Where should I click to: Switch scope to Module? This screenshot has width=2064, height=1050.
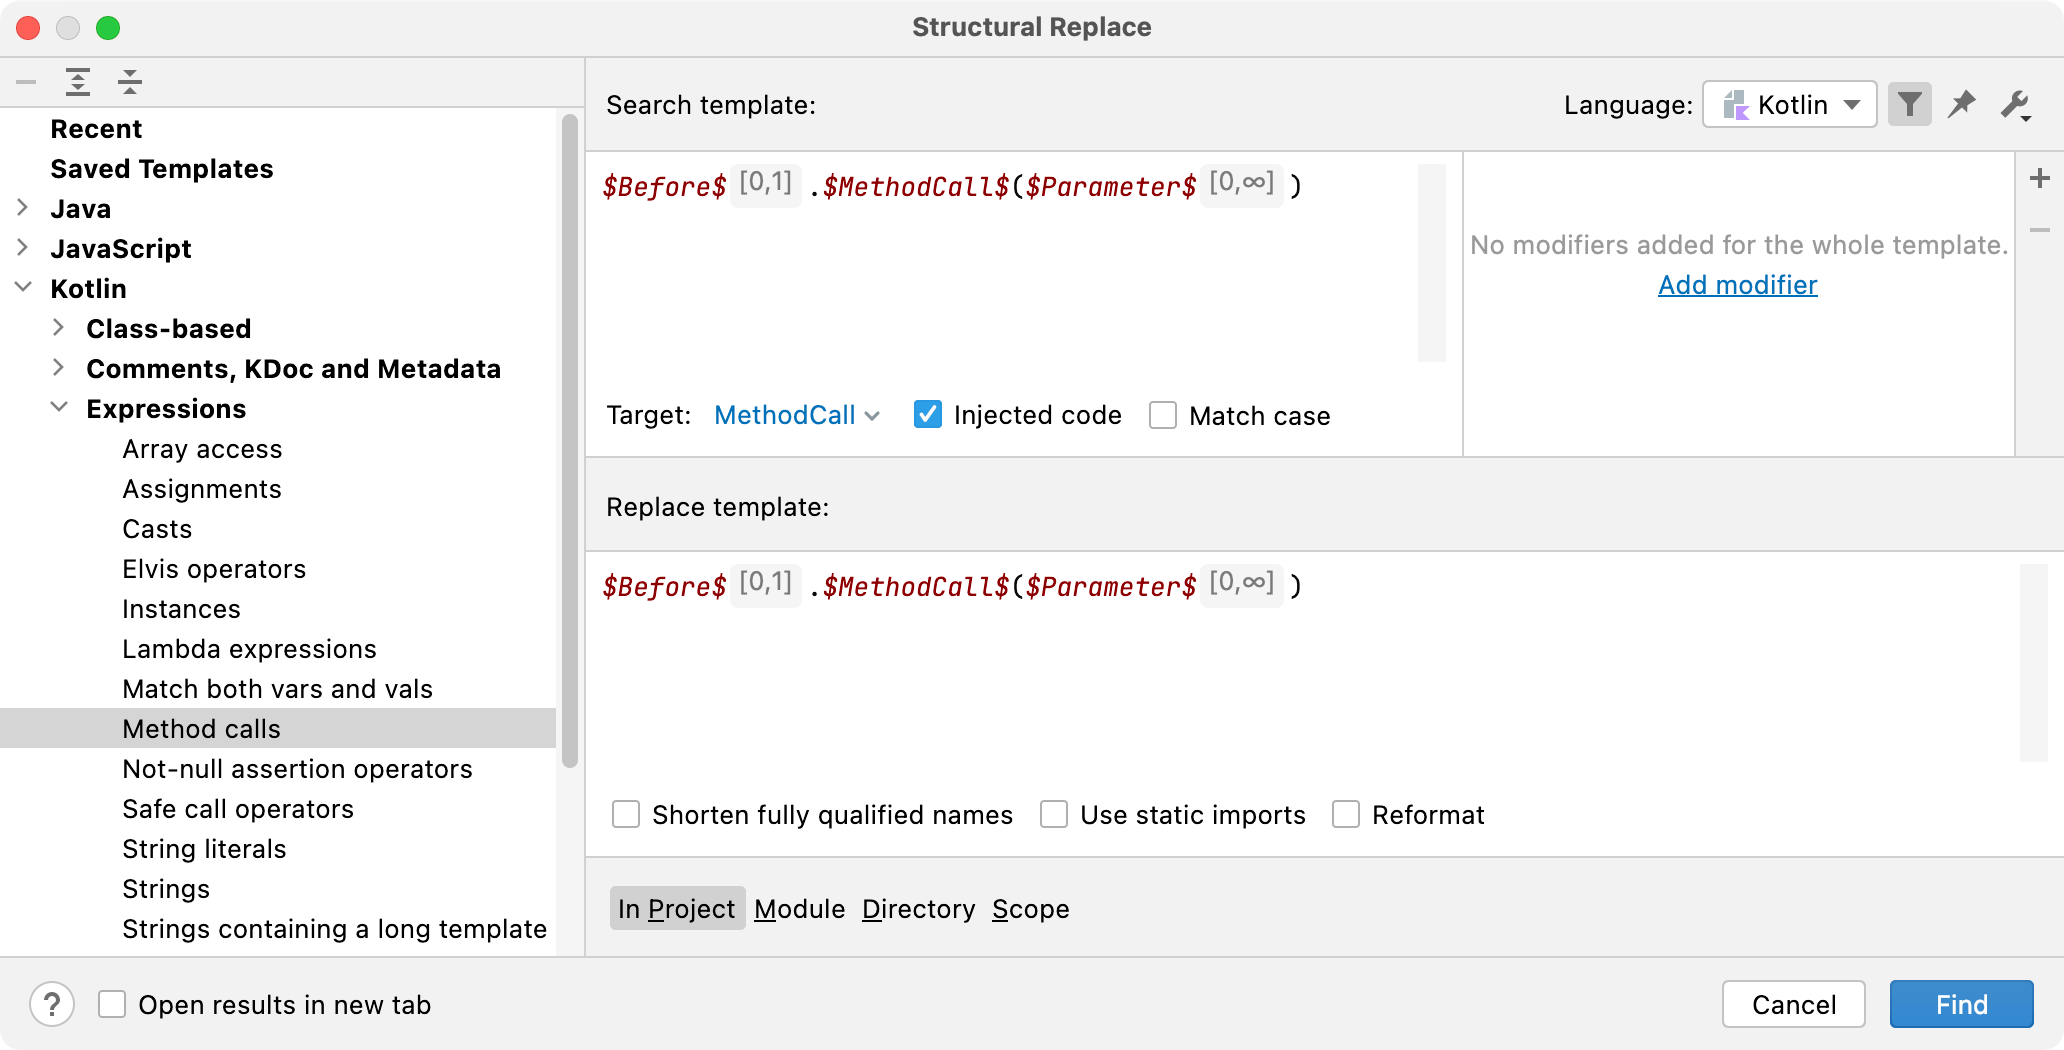click(799, 908)
